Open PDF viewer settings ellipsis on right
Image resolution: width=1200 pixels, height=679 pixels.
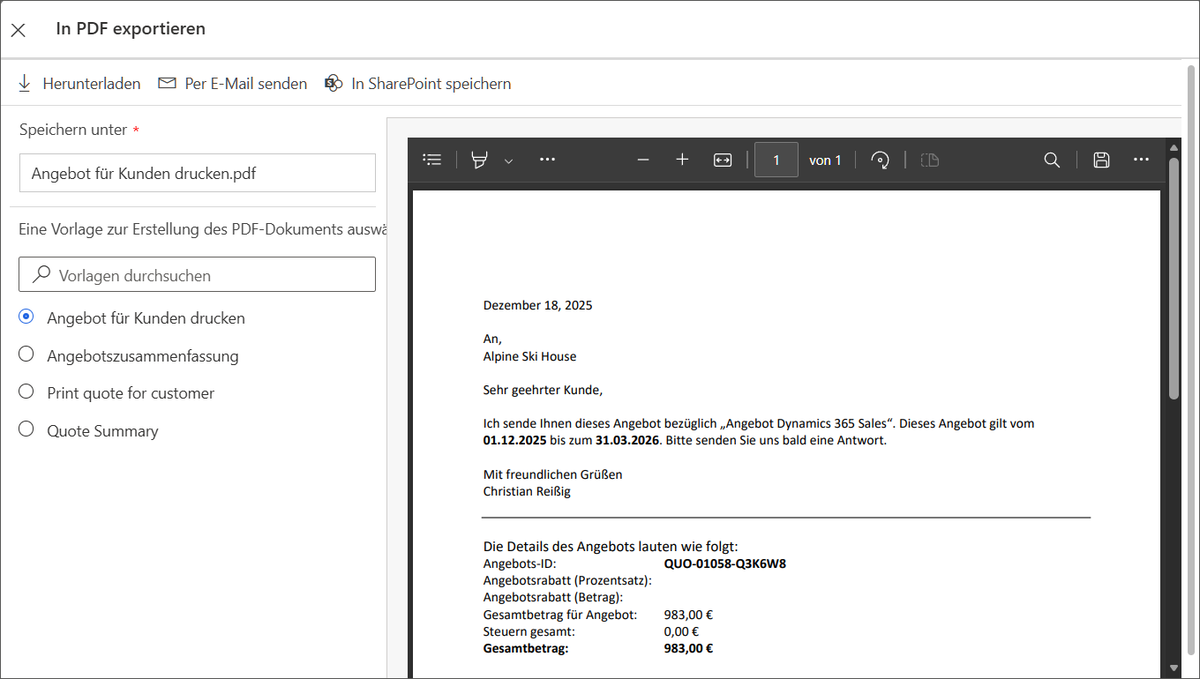tap(1141, 160)
